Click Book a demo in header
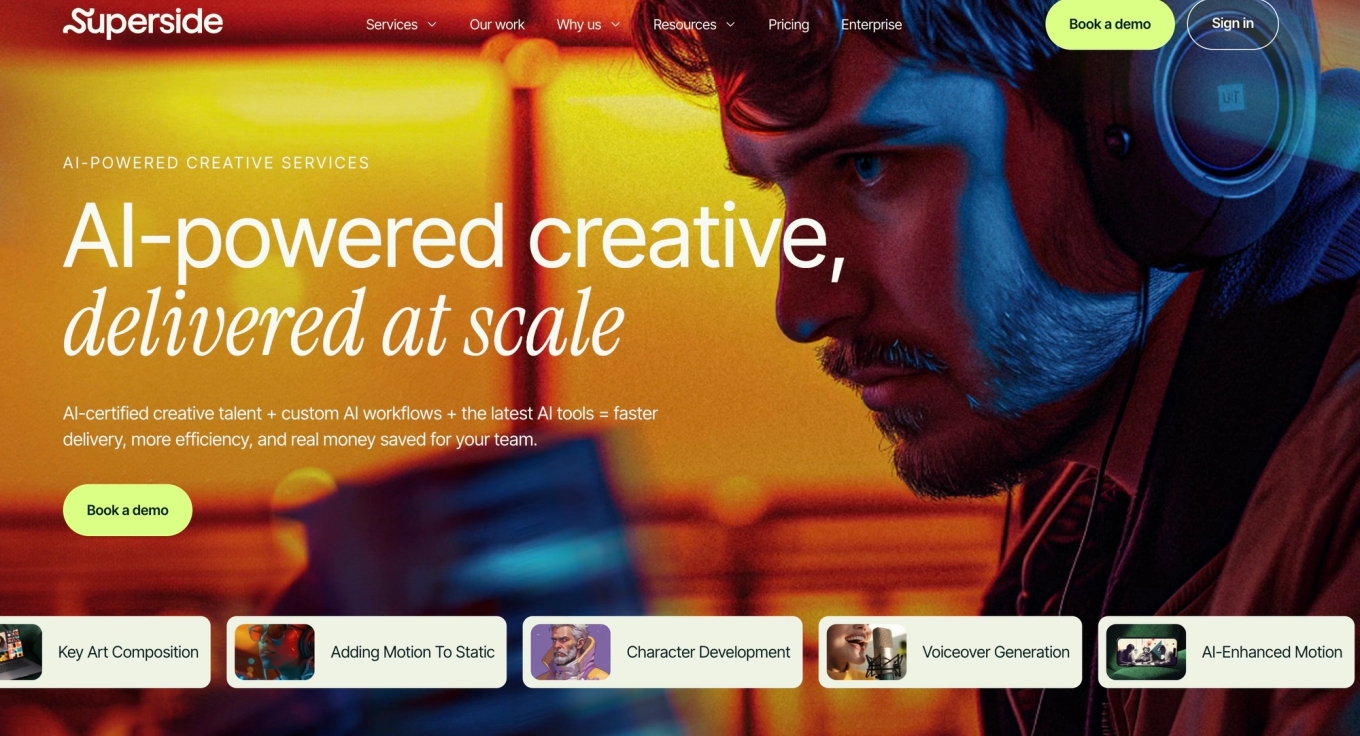 pos(1110,24)
